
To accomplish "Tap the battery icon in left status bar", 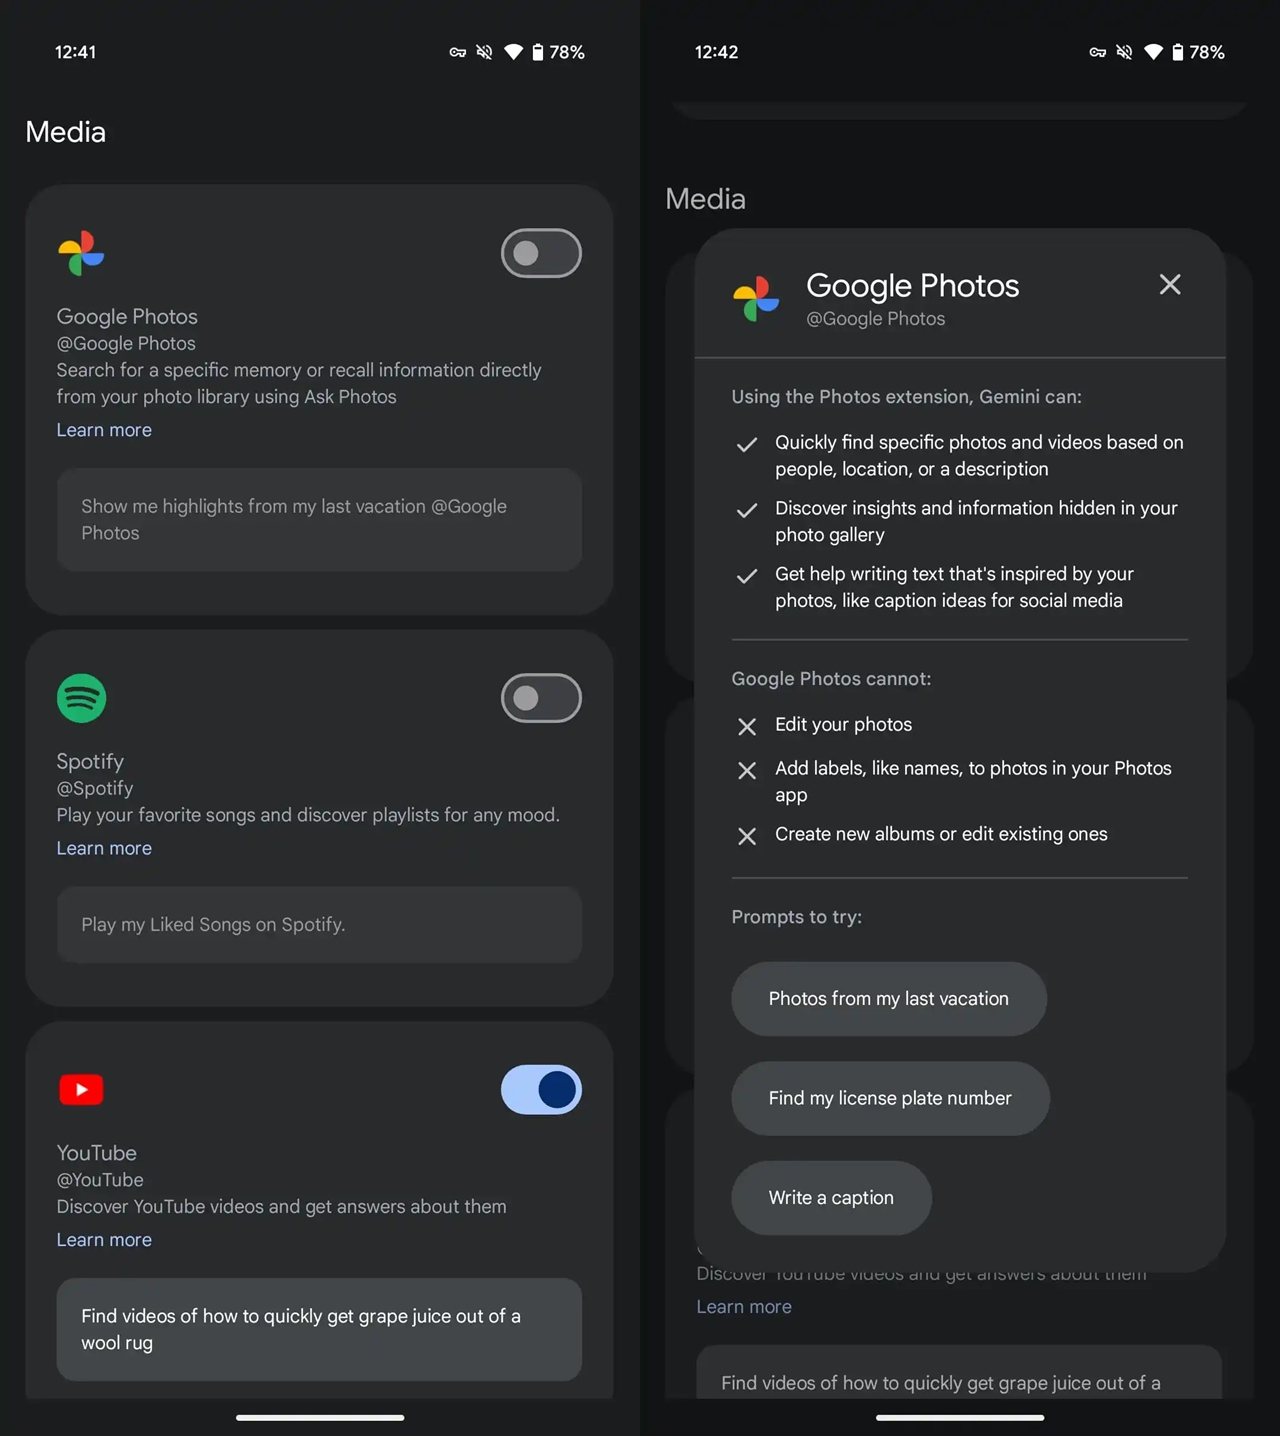I will [x=538, y=52].
